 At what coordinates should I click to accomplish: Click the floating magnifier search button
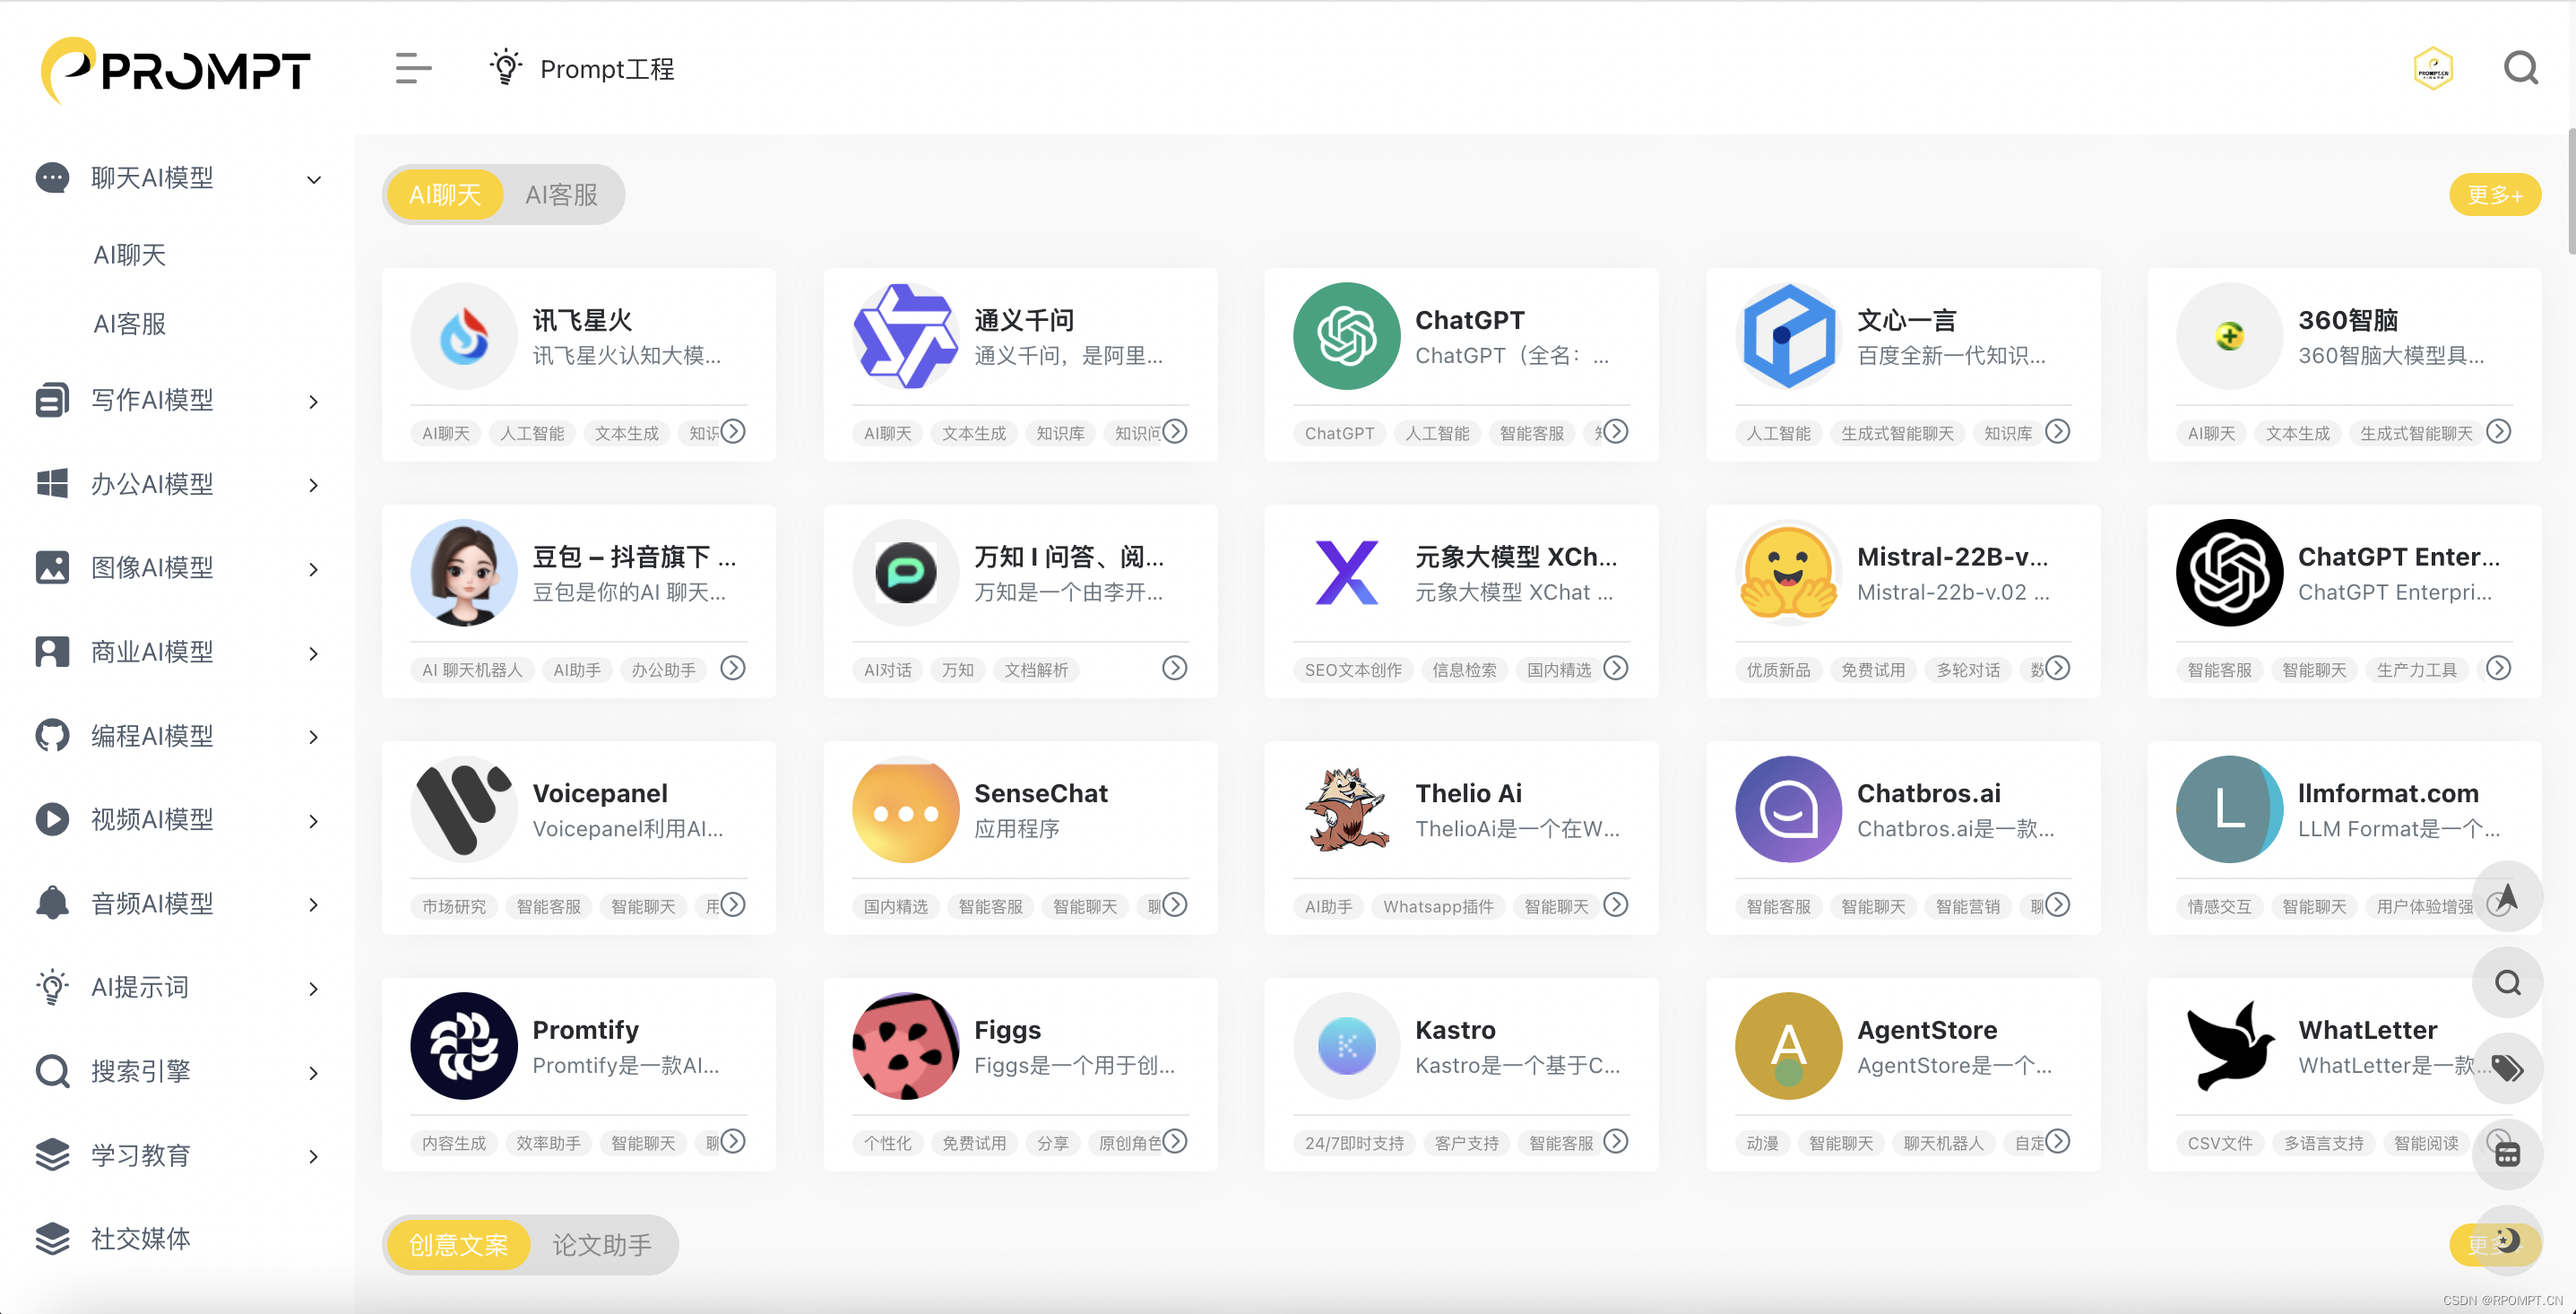point(2506,983)
